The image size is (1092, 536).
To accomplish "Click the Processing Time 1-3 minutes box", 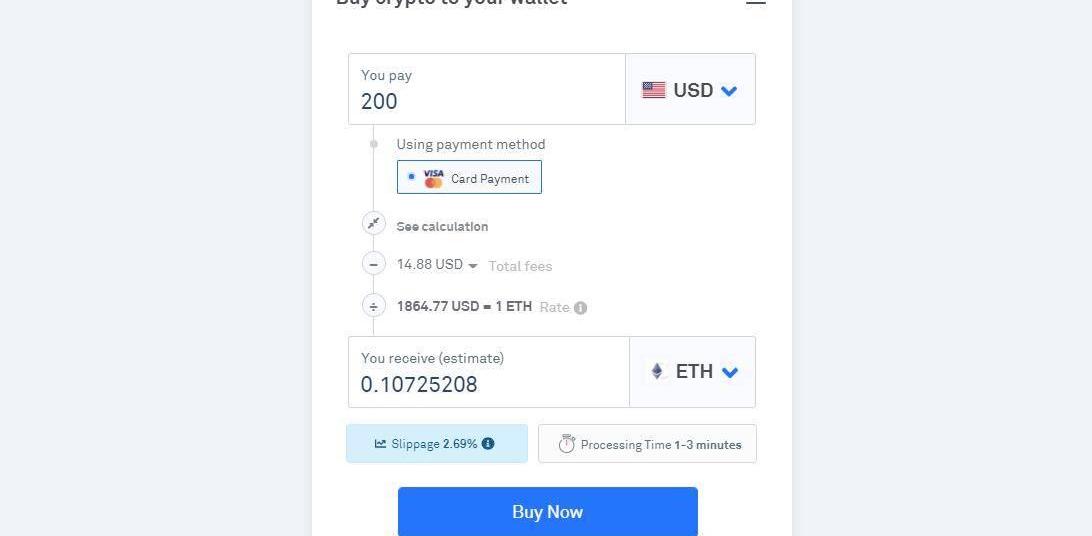I will (x=647, y=444).
